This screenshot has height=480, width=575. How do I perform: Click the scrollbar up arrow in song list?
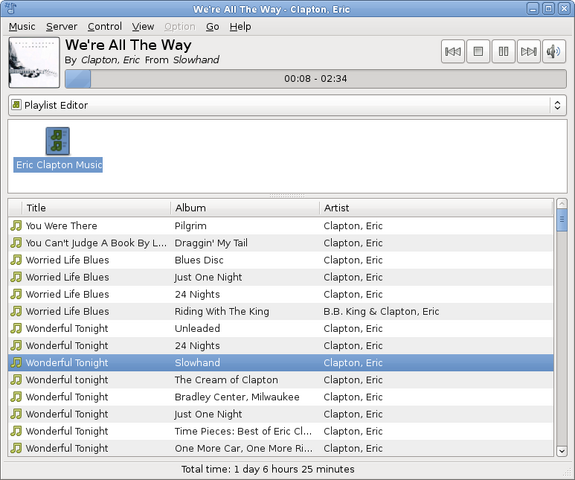561,204
